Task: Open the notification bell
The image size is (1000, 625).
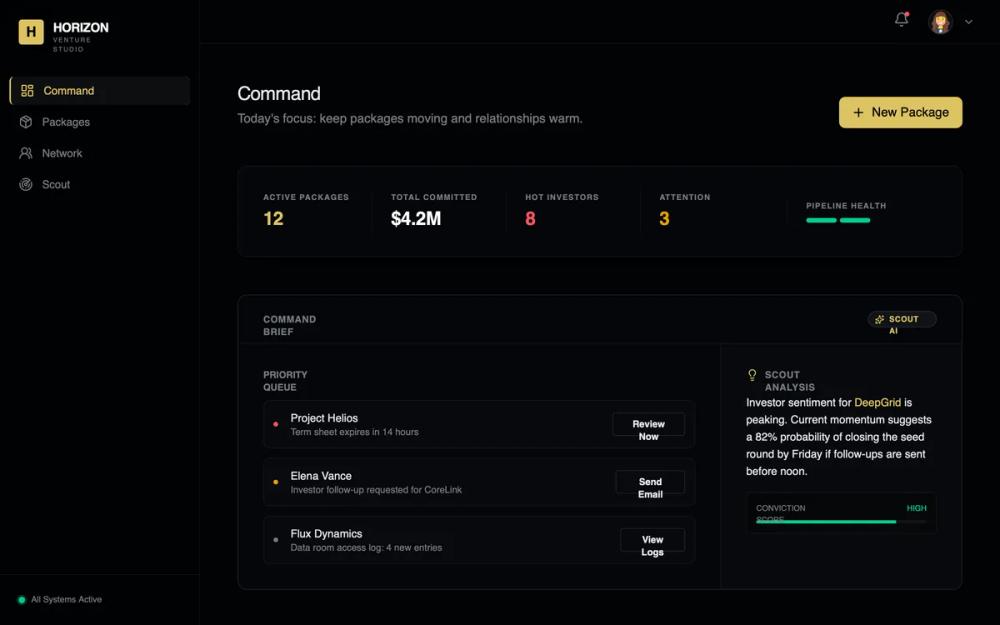Action: click(x=900, y=20)
